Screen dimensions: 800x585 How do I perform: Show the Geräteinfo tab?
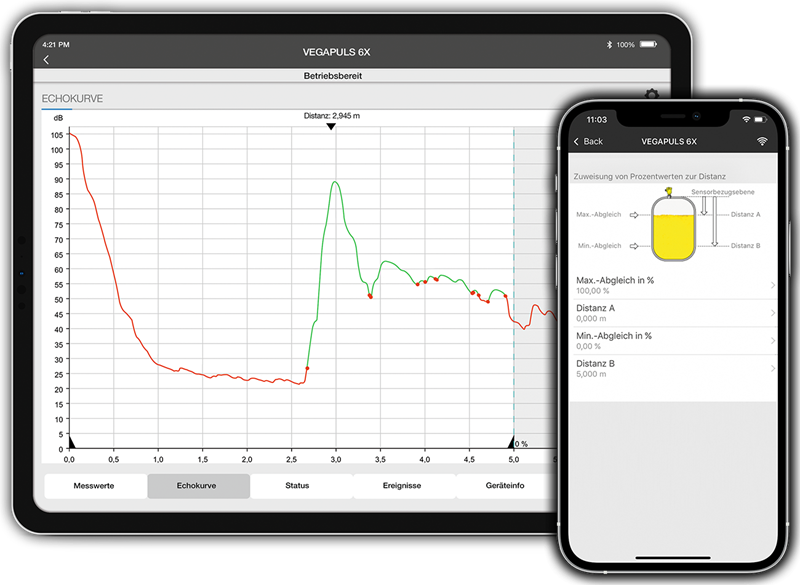coord(504,486)
